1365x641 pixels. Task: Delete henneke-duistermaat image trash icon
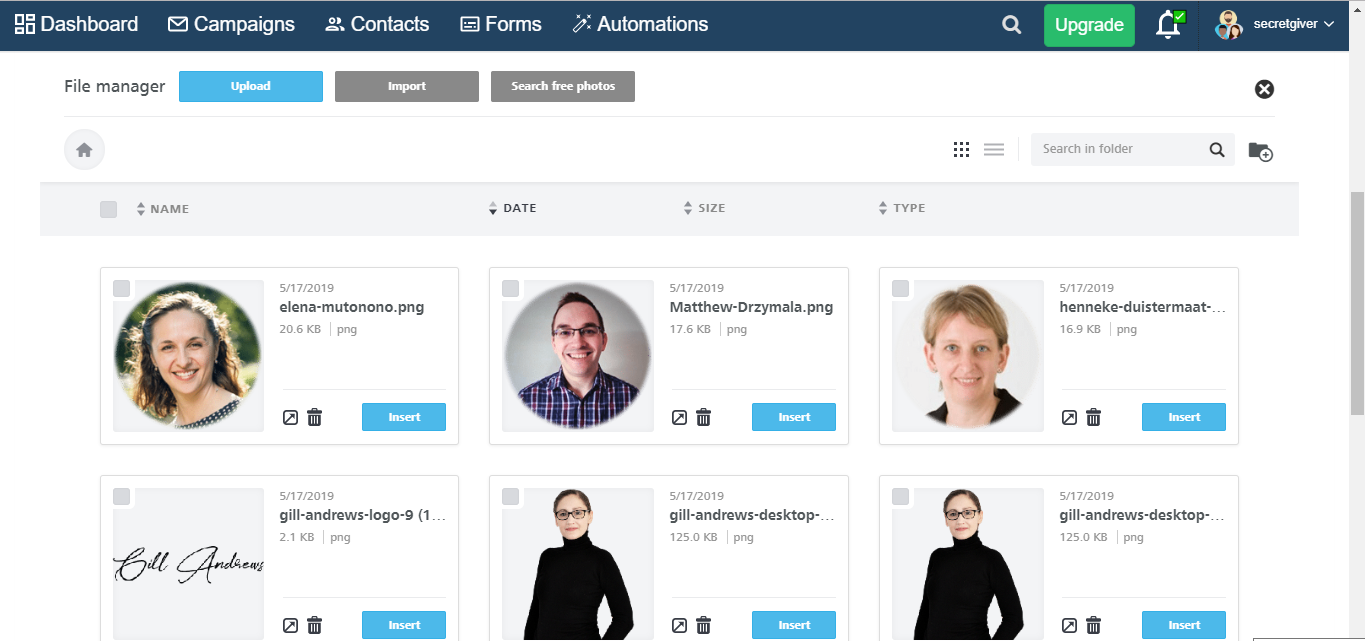(1094, 417)
